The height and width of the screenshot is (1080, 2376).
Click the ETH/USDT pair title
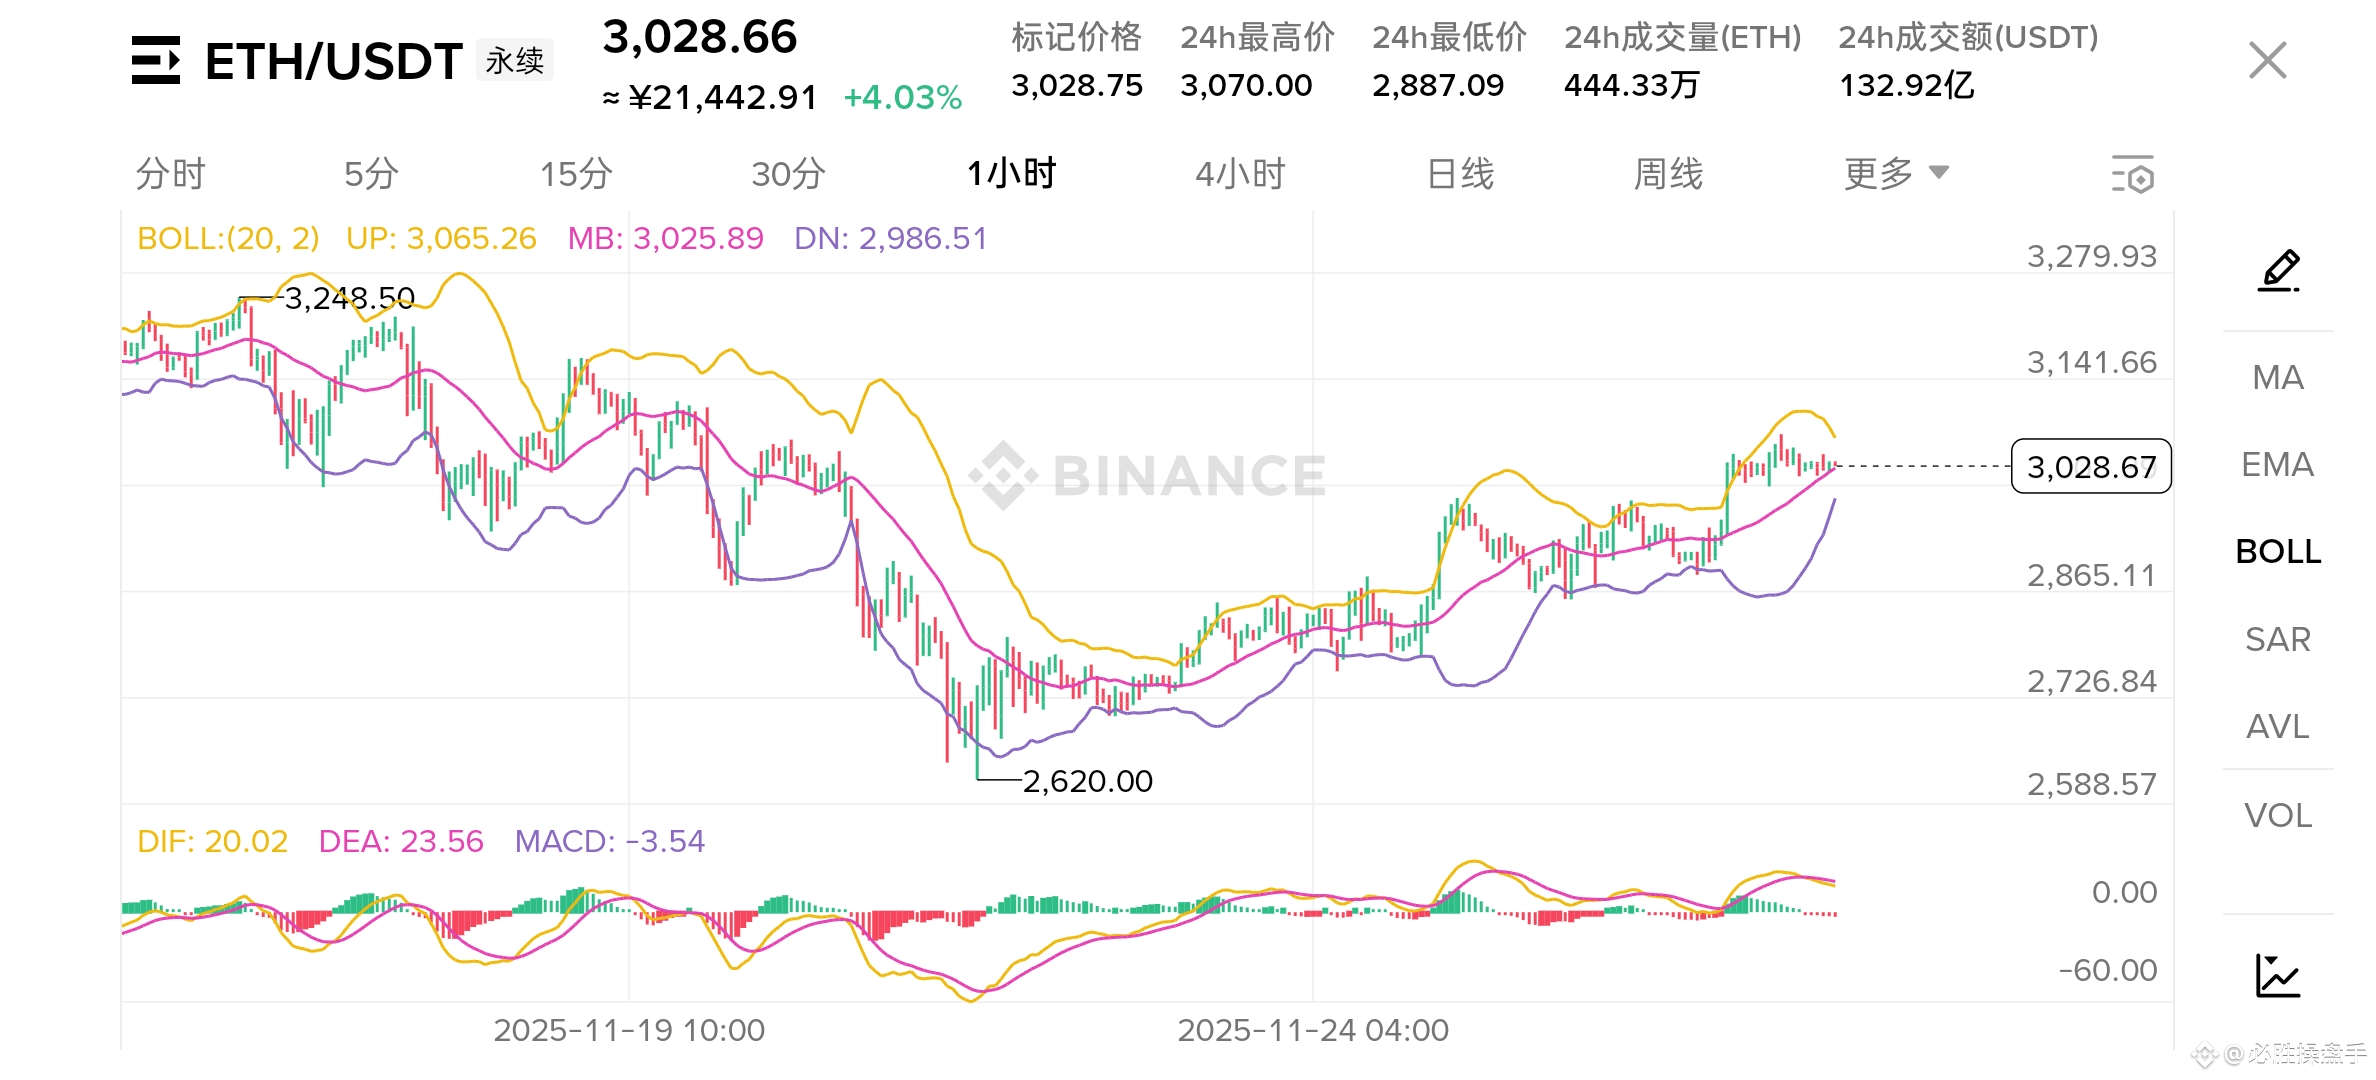(333, 62)
